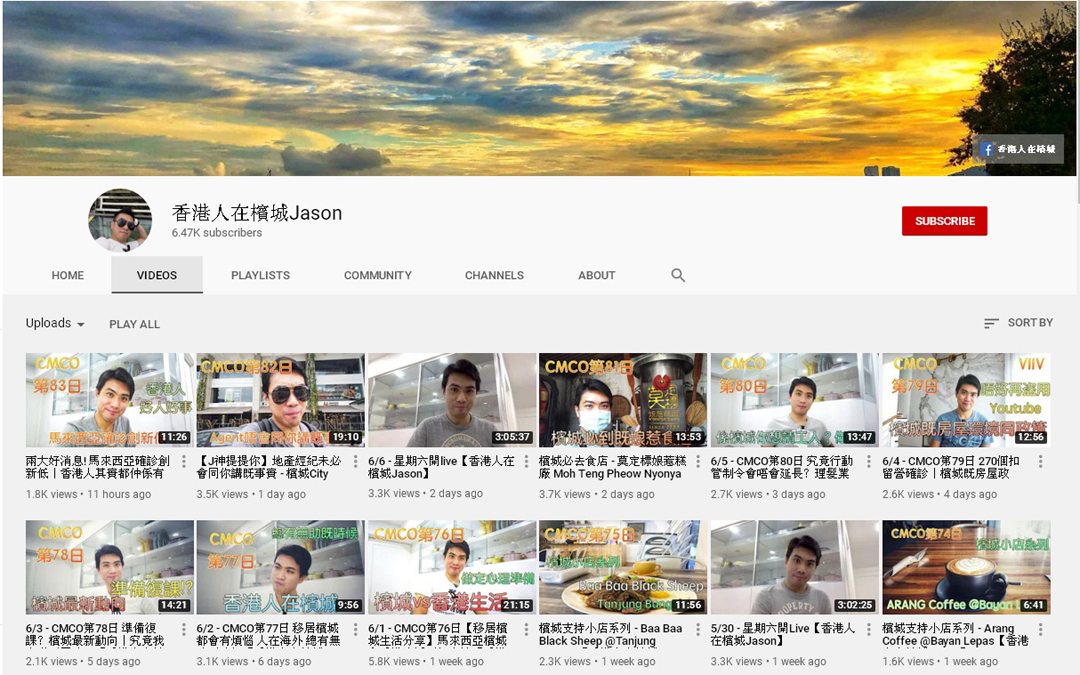The width and height of the screenshot is (1080, 675).
Task: Play the 11:56 Baa Baa Black Sheep thumbnail
Action: [623, 568]
